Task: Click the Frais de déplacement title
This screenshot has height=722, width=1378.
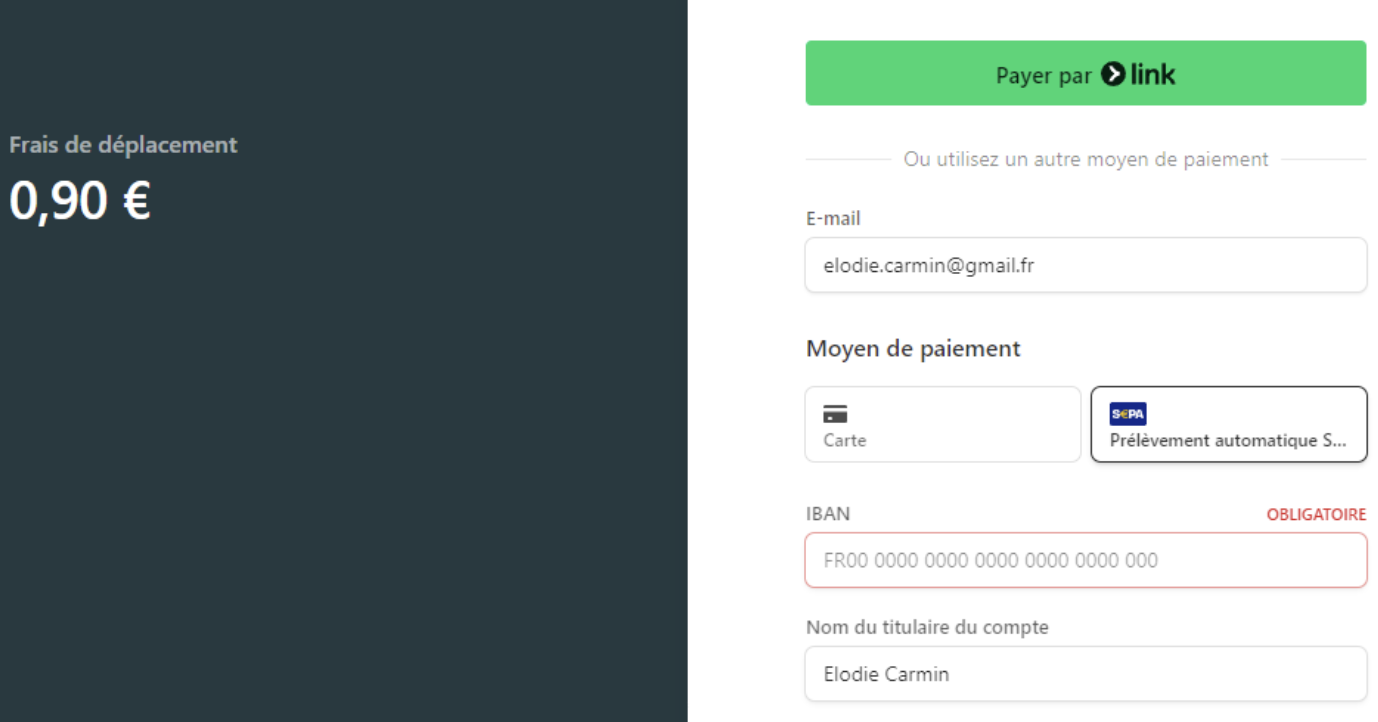Action: [x=124, y=145]
